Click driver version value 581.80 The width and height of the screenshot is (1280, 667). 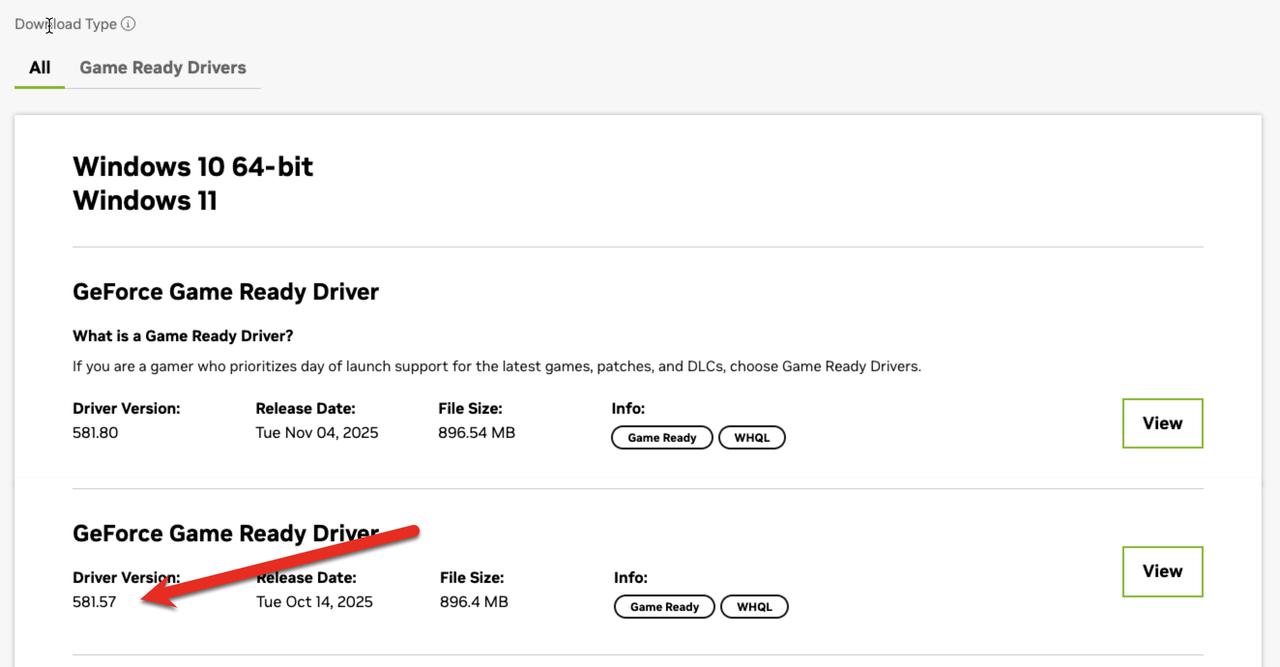coord(95,433)
